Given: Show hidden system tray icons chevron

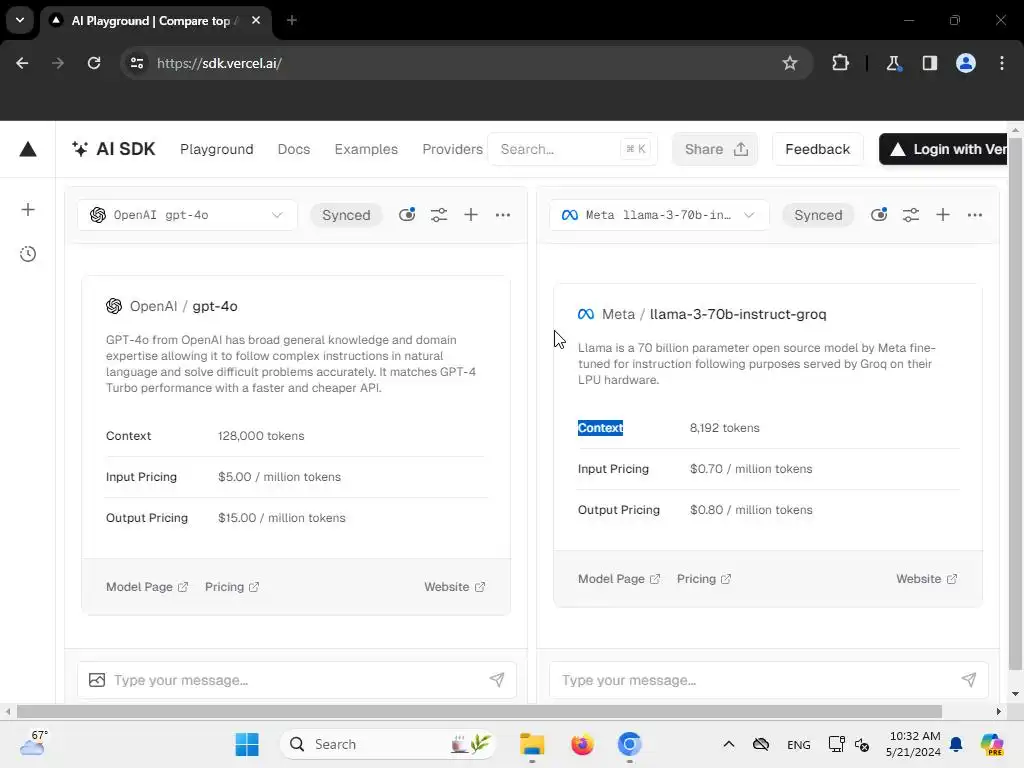Looking at the screenshot, I should [729, 744].
